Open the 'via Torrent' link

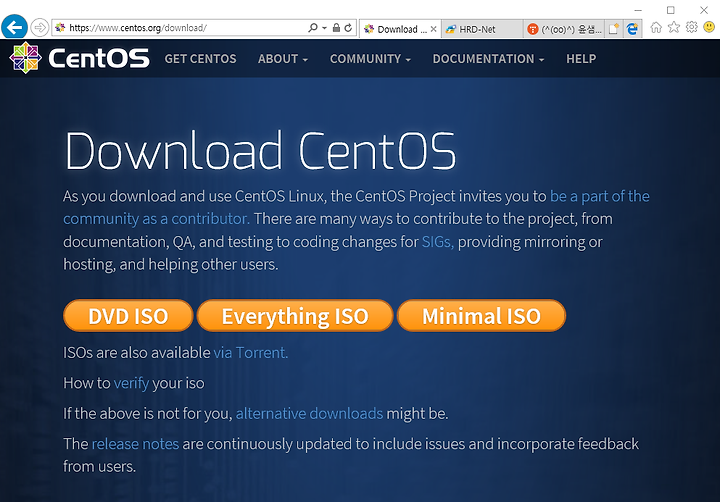point(251,352)
